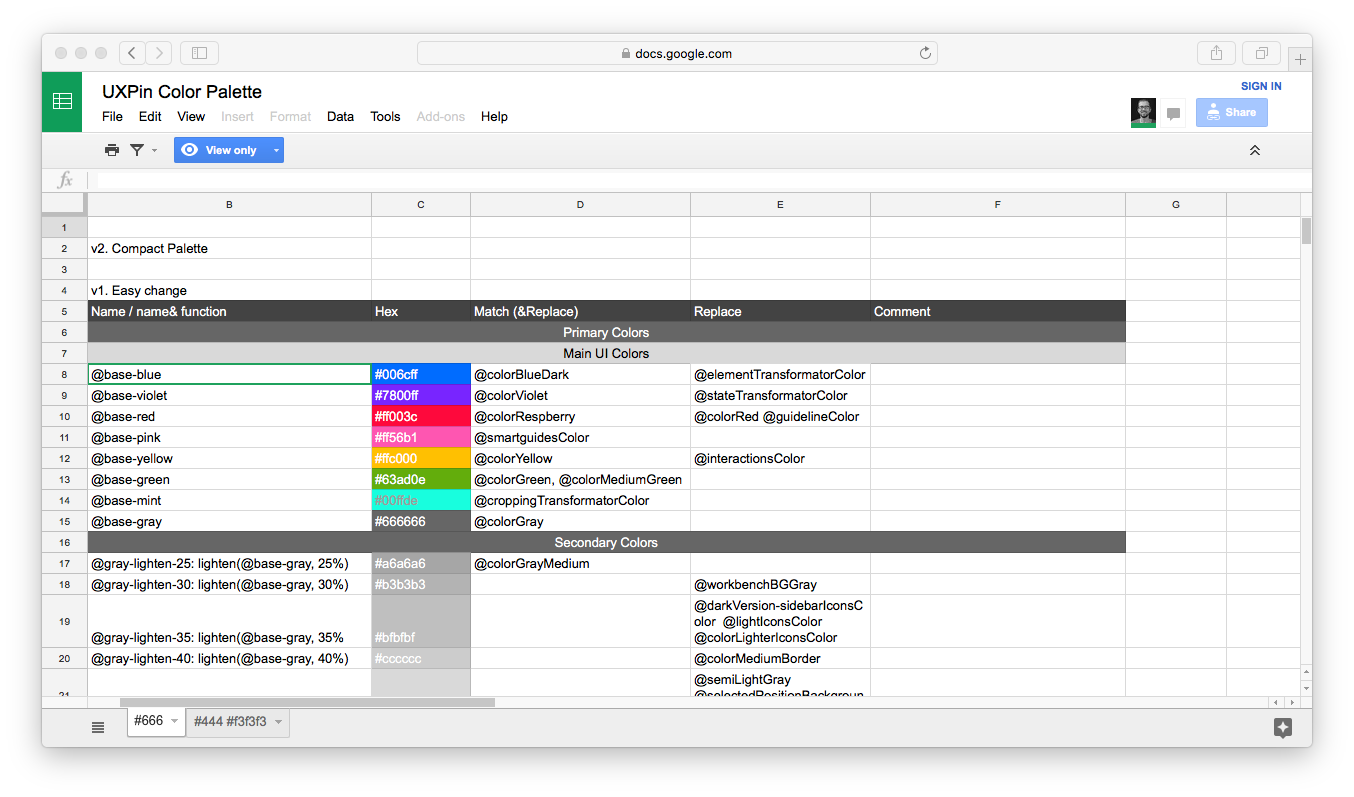This screenshot has height=797, width=1354.
Task: Click the docs.google.com address bar
Action: click(677, 53)
